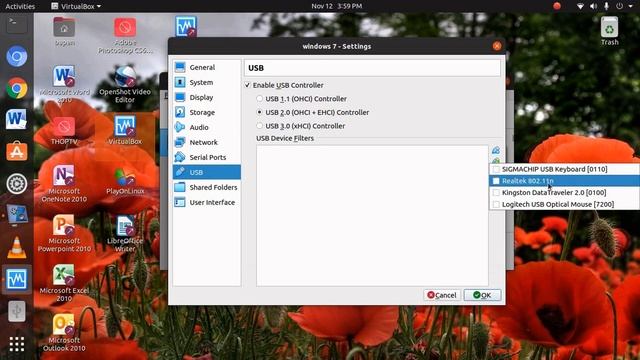Click the red recording indicator in top bar

pyautogui.click(x=557, y=6)
